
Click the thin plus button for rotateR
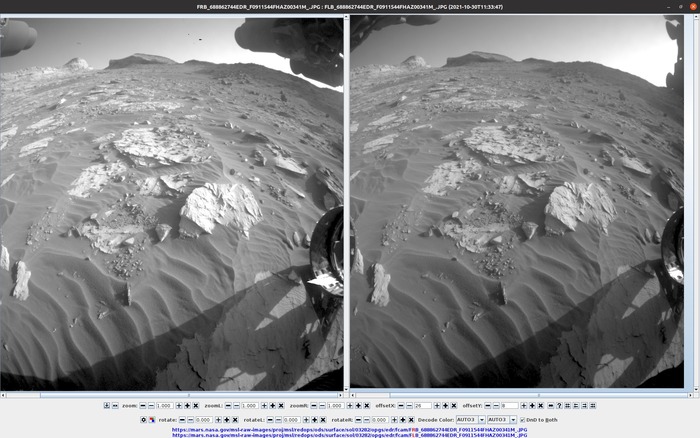tap(394, 420)
